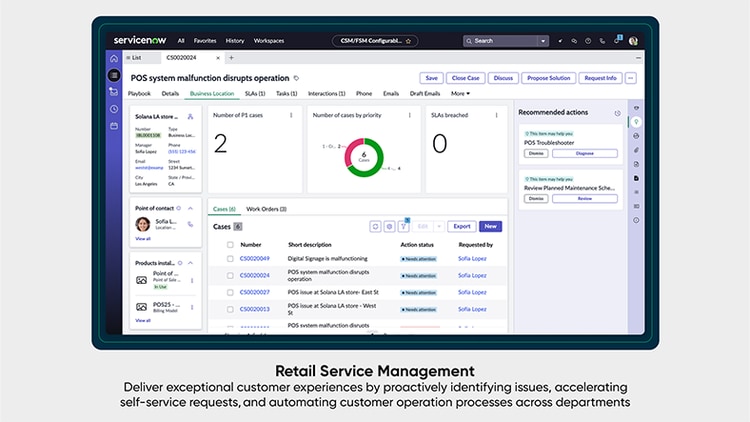
Task: Favorite the CSM/FSM Configurable star
Action: pyautogui.click(x=408, y=41)
